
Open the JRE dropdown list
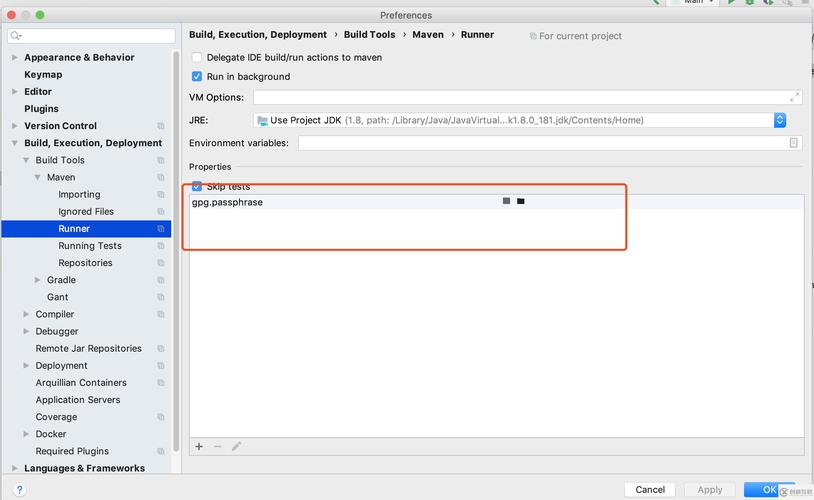tap(779, 120)
